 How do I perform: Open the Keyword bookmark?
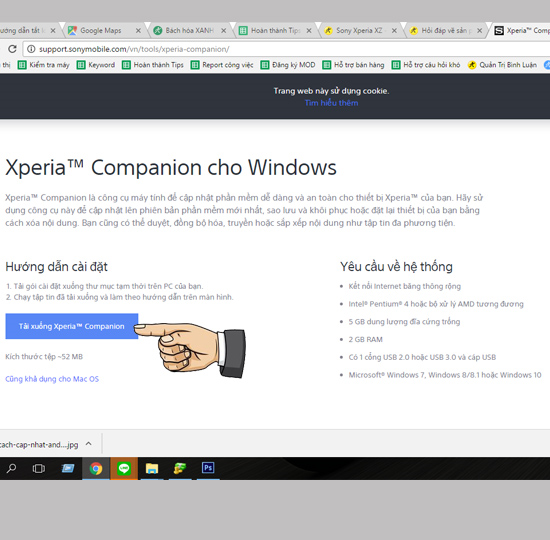(96, 65)
